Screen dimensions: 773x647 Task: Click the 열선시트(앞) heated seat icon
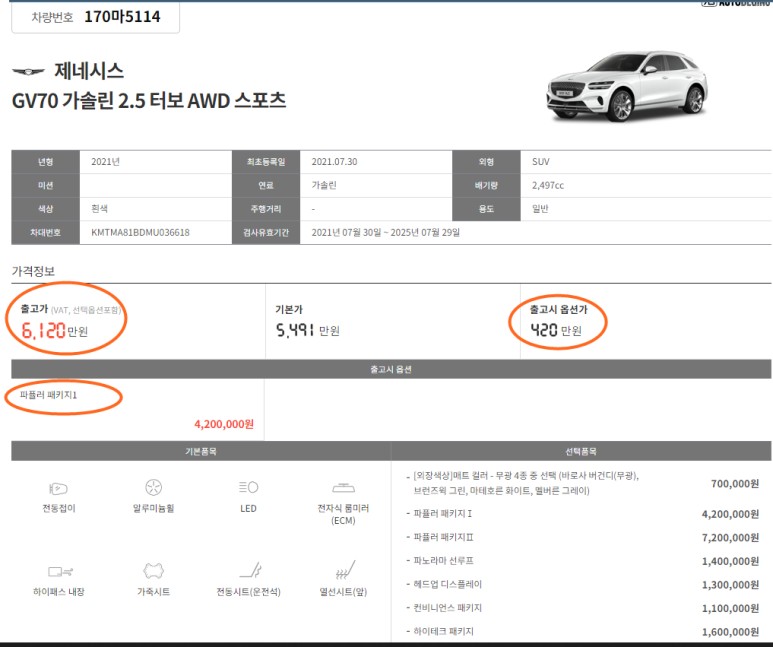[x=345, y=570]
